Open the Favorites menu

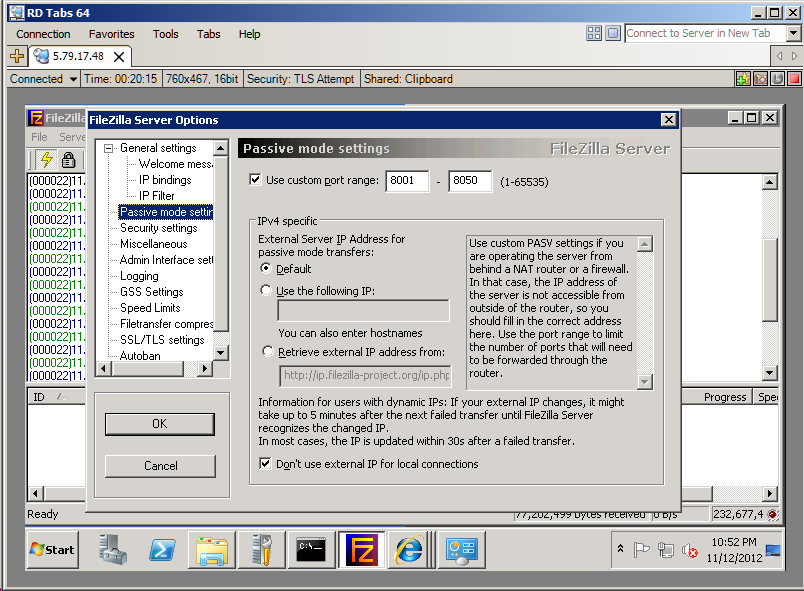(111, 34)
